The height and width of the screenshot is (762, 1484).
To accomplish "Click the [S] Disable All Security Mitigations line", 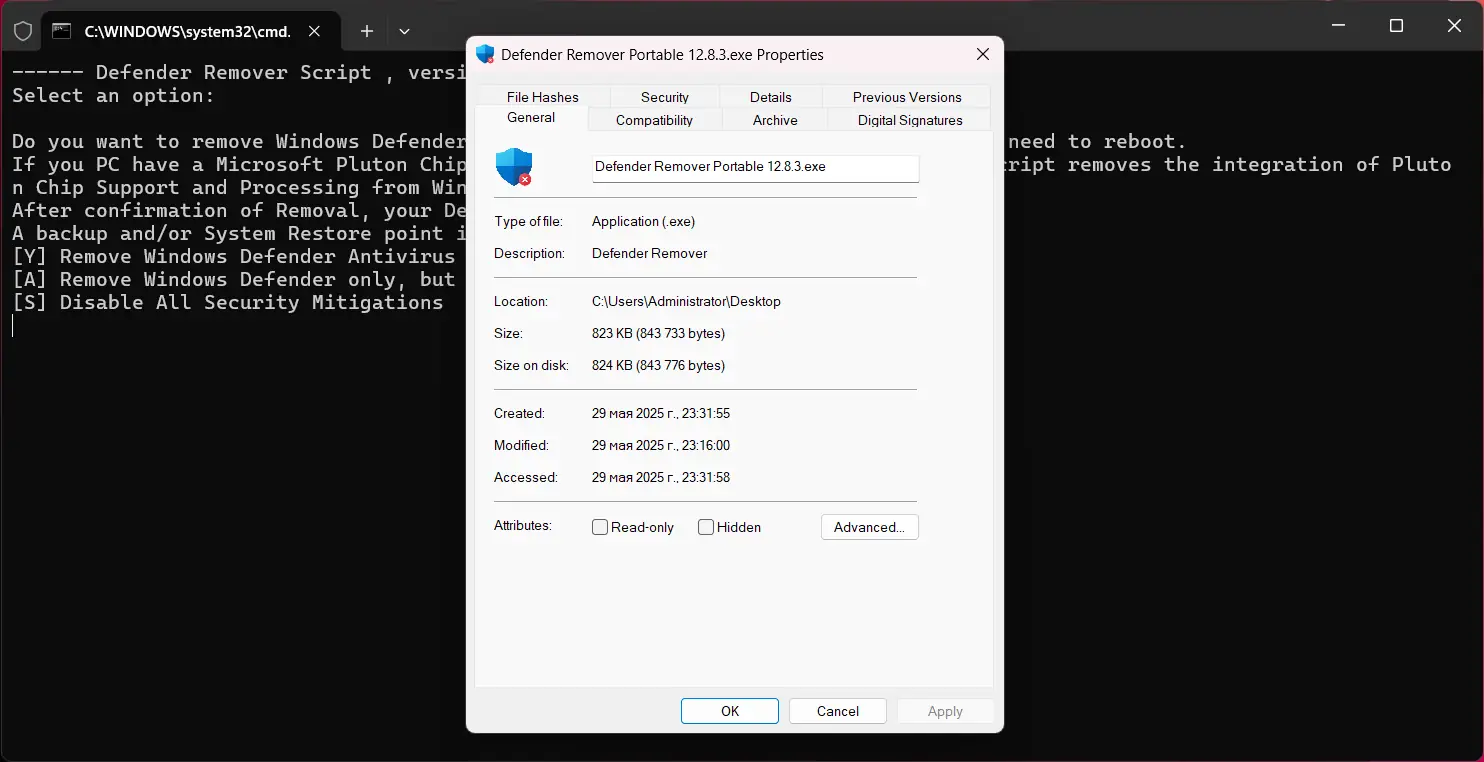I will (x=228, y=303).
